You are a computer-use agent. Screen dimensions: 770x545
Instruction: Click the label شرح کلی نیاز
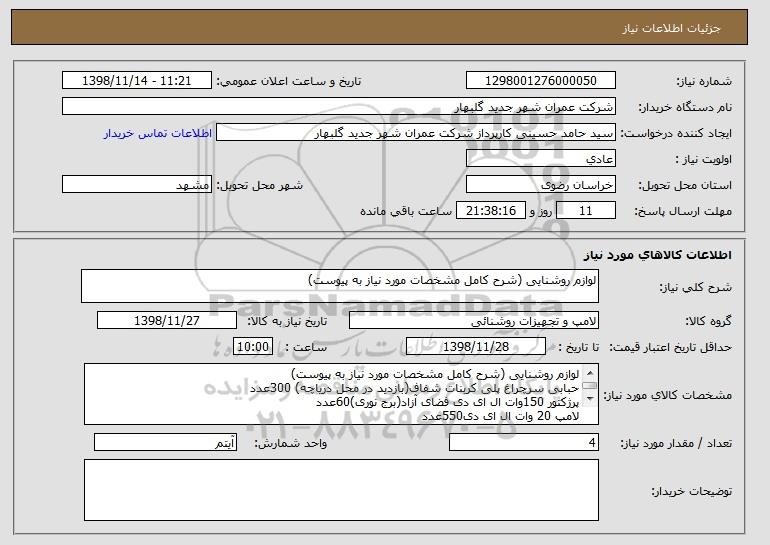[696, 288]
